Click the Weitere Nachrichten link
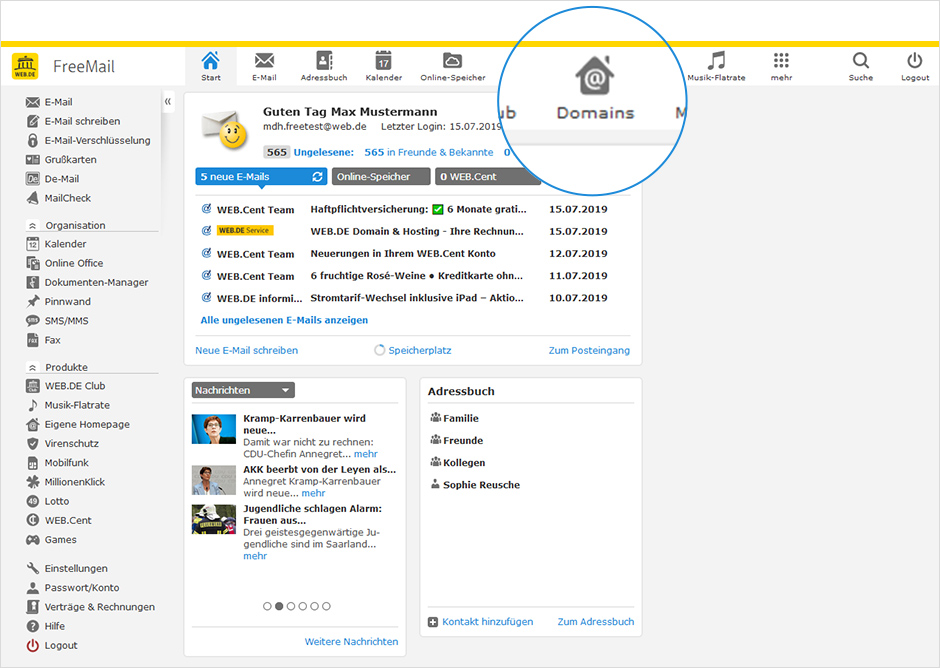 click(351, 642)
